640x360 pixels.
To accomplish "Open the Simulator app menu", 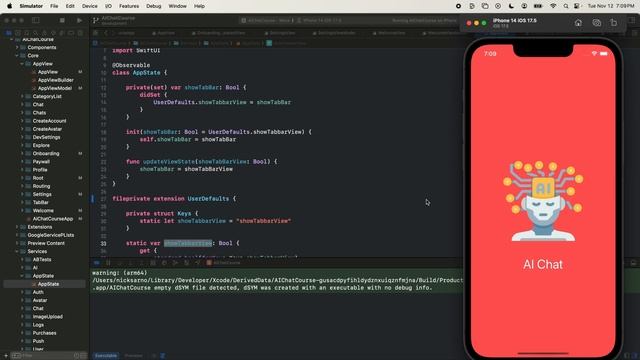I will point(31,6).
